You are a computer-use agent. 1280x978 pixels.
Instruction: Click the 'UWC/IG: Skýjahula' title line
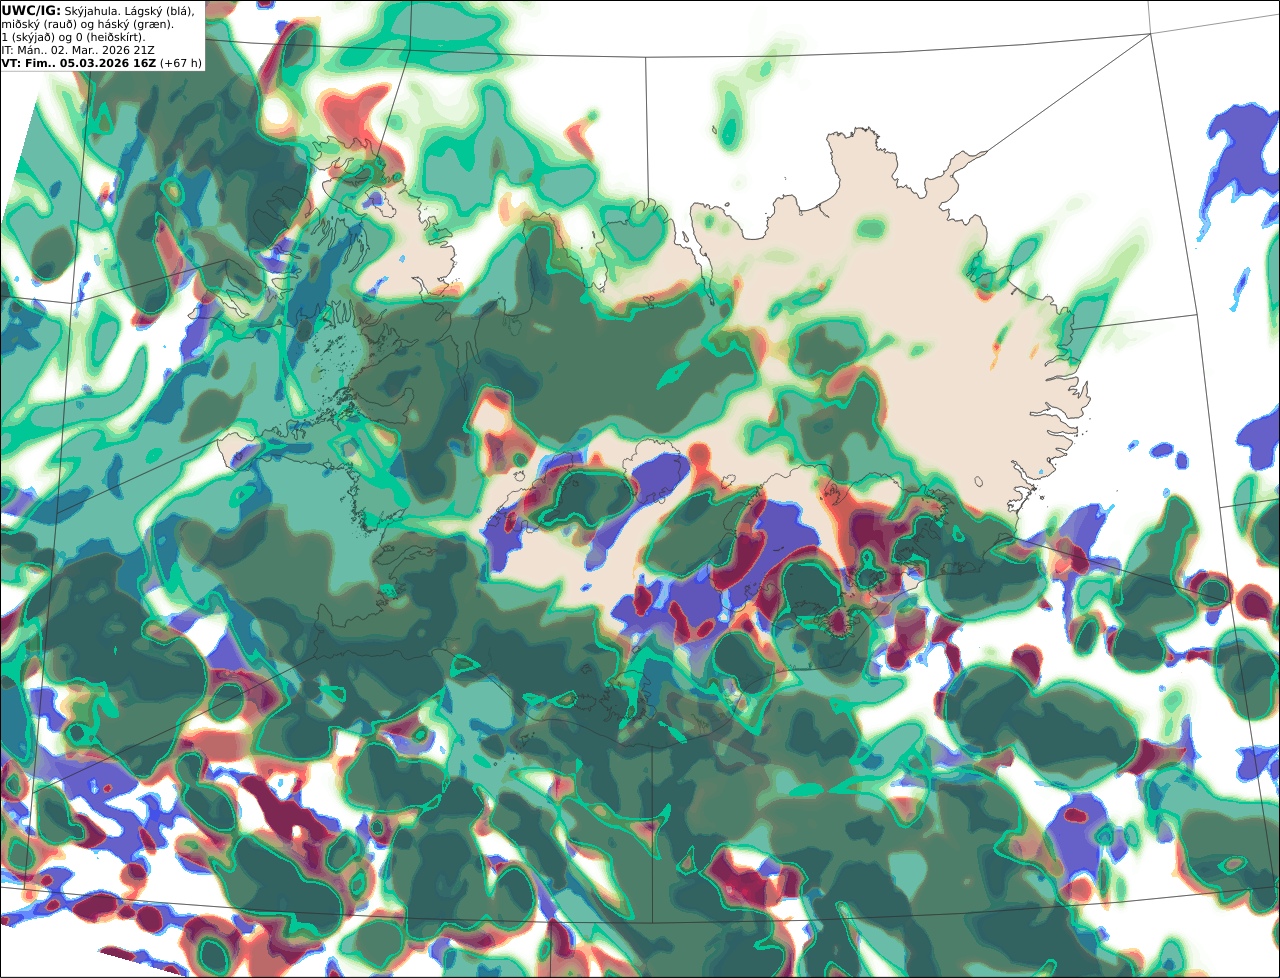[x=98, y=10]
